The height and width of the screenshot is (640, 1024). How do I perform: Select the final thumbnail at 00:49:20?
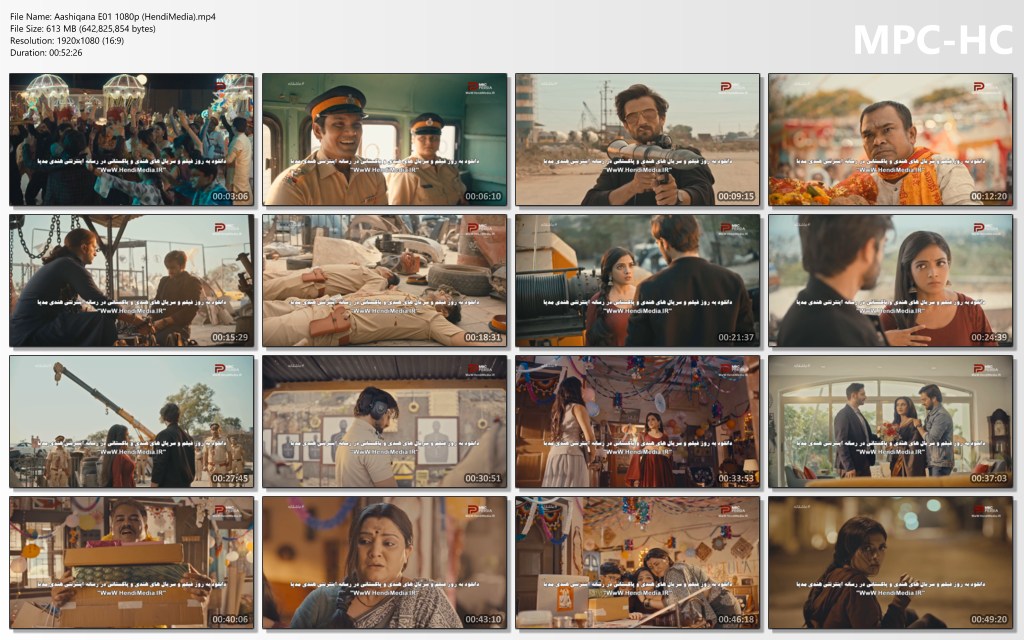click(891, 563)
